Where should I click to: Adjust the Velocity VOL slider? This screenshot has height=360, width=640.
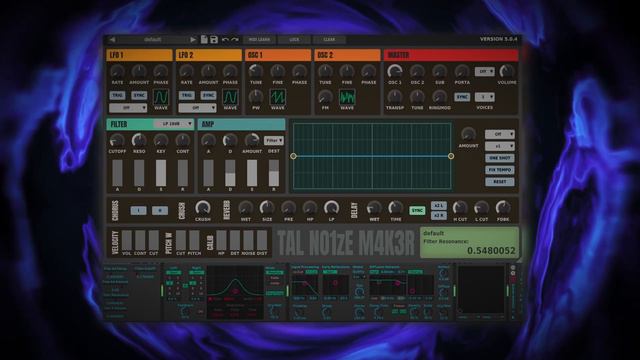(x=127, y=240)
